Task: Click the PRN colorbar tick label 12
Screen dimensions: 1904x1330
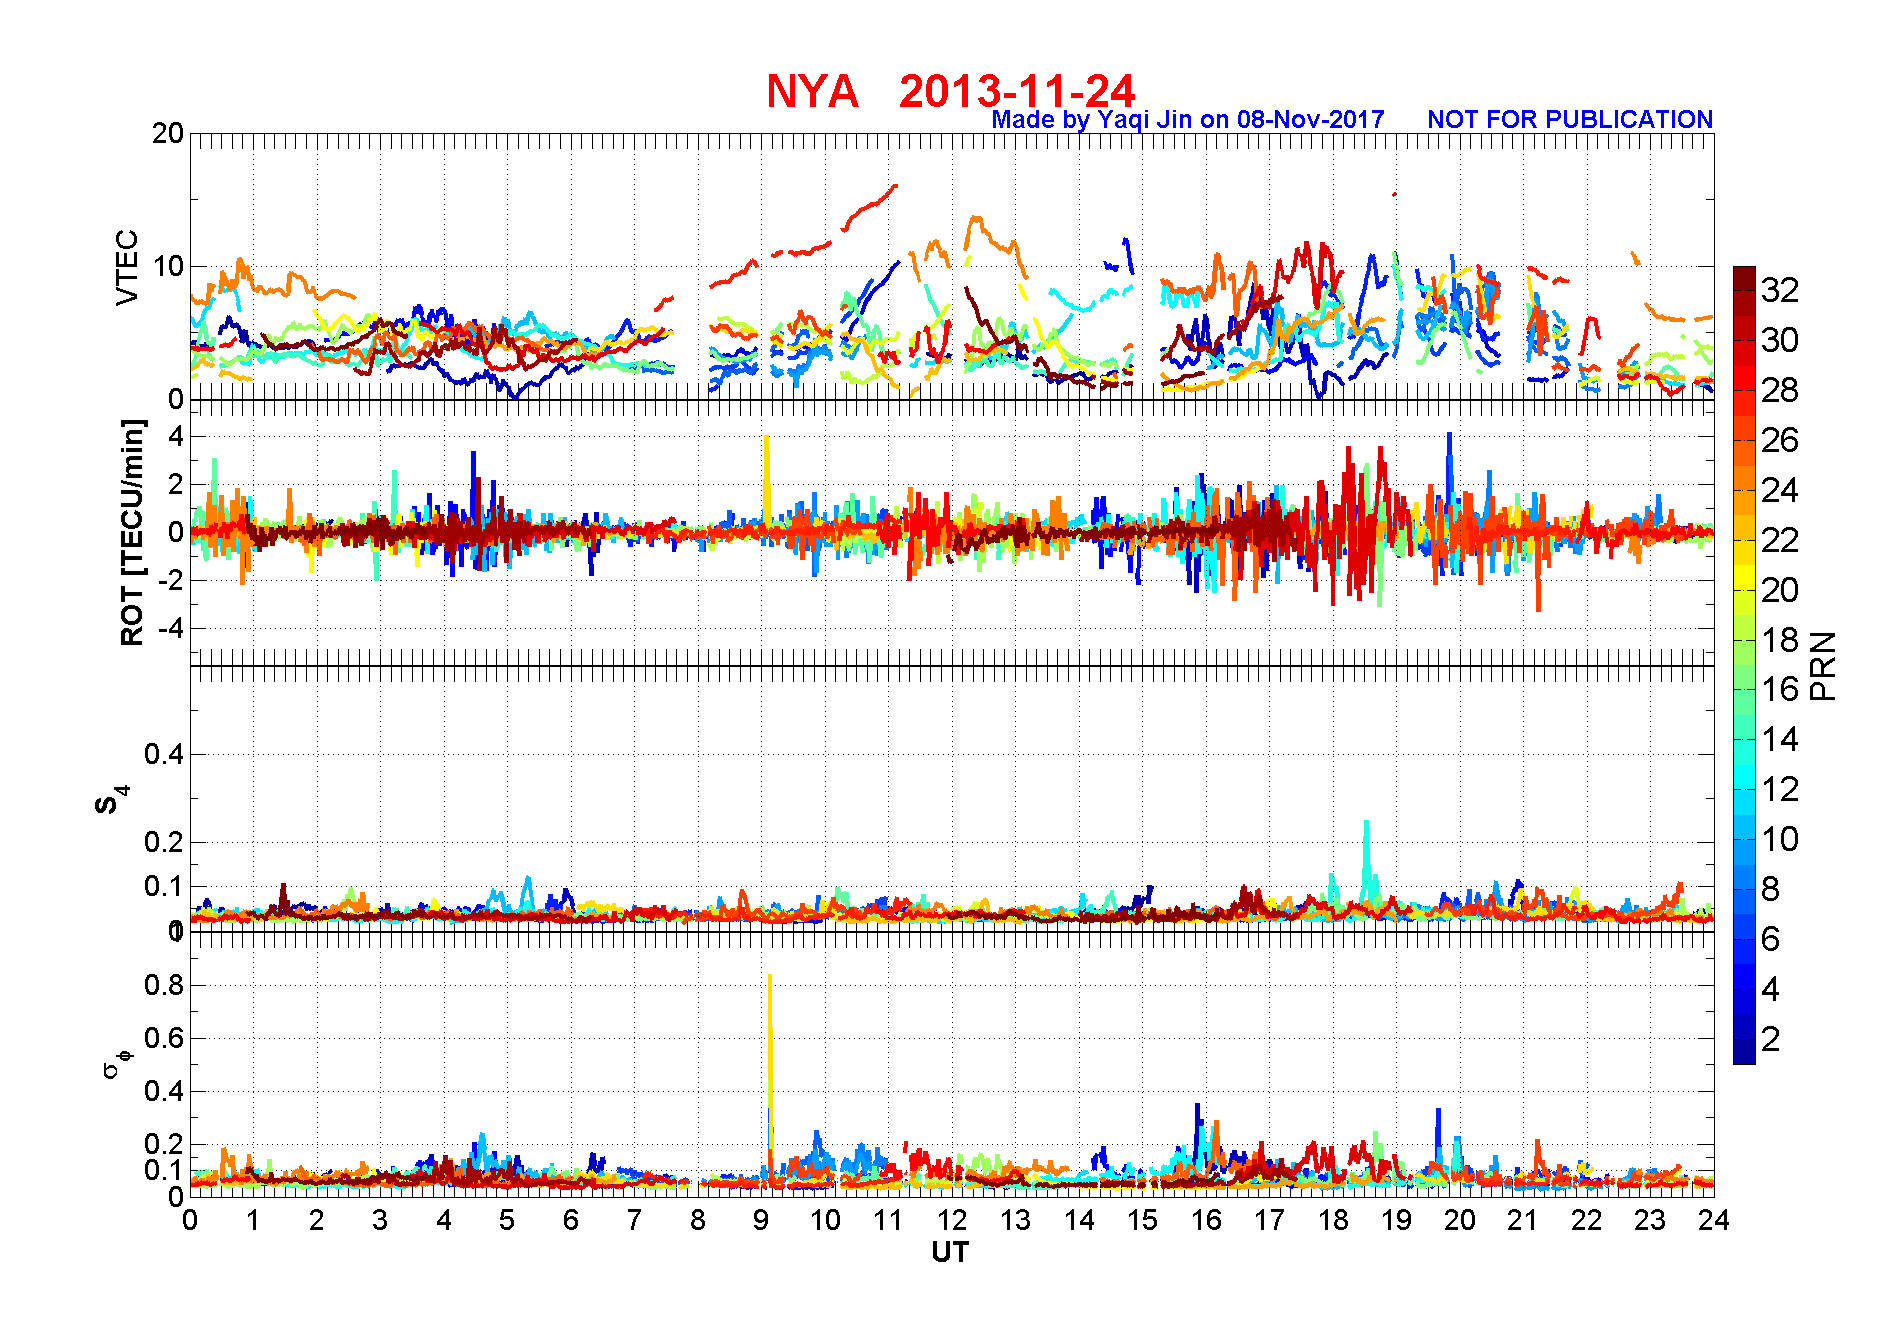Action: pos(1780,790)
